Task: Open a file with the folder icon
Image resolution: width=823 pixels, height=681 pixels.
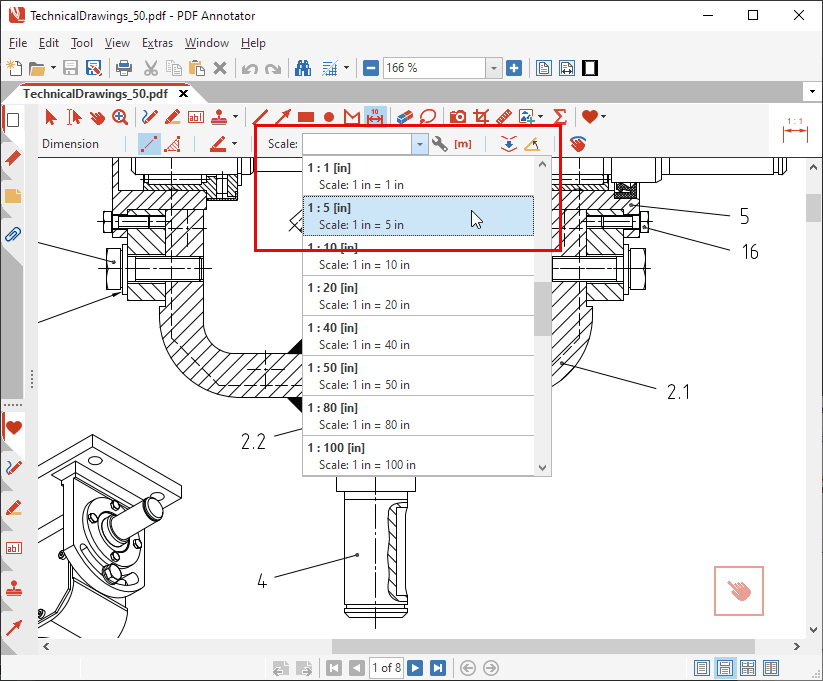Action: (37, 68)
